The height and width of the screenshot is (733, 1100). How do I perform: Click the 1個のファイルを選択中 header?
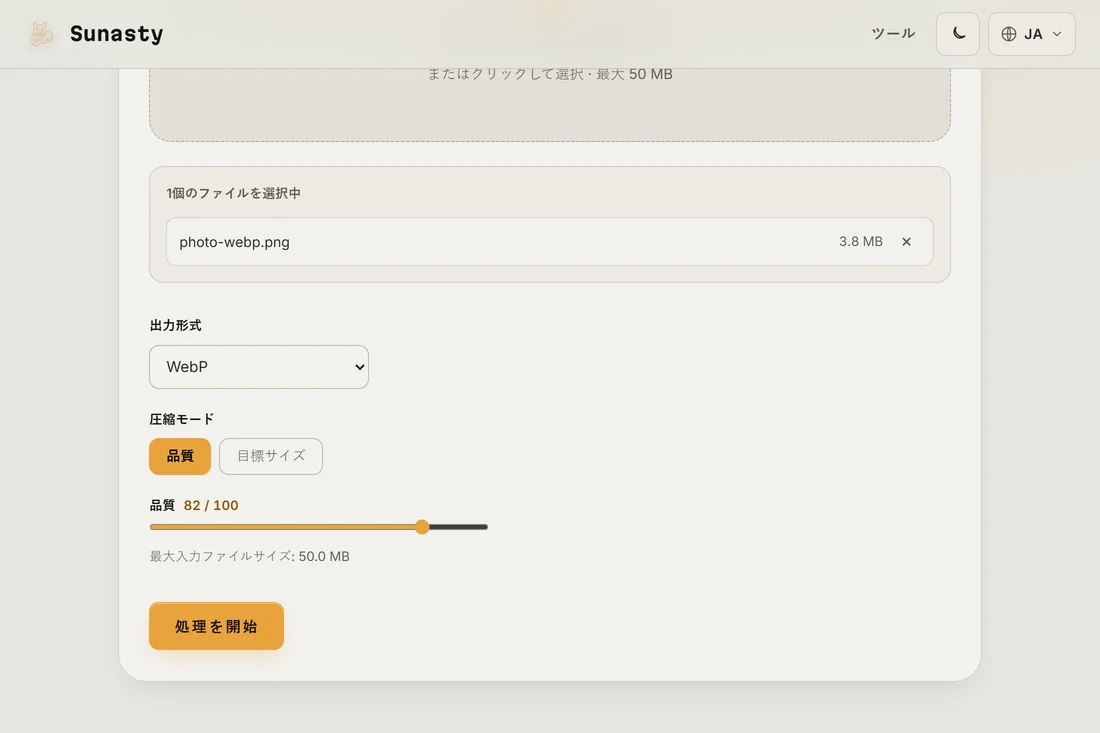pyautogui.click(x=234, y=193)
